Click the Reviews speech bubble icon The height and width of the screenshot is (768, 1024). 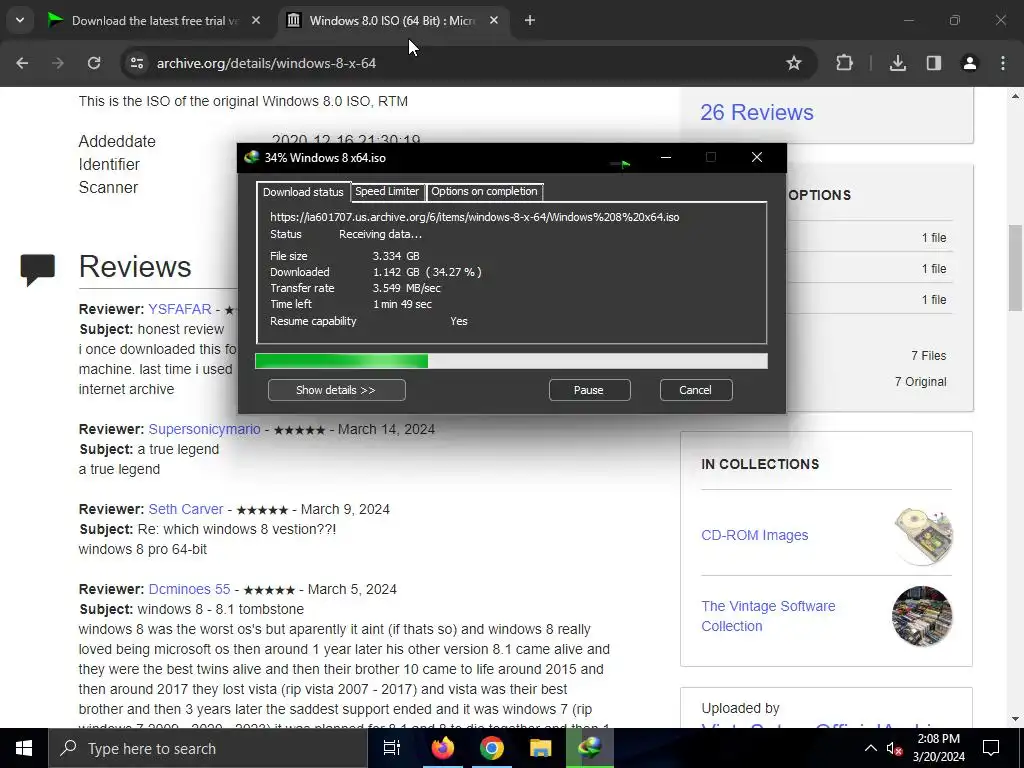pyautogui.click(x=38, y=269)
